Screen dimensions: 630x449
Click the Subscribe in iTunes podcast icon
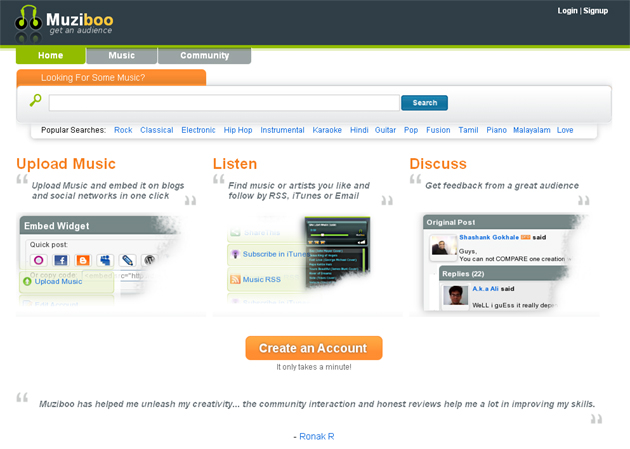click(235, 254)
